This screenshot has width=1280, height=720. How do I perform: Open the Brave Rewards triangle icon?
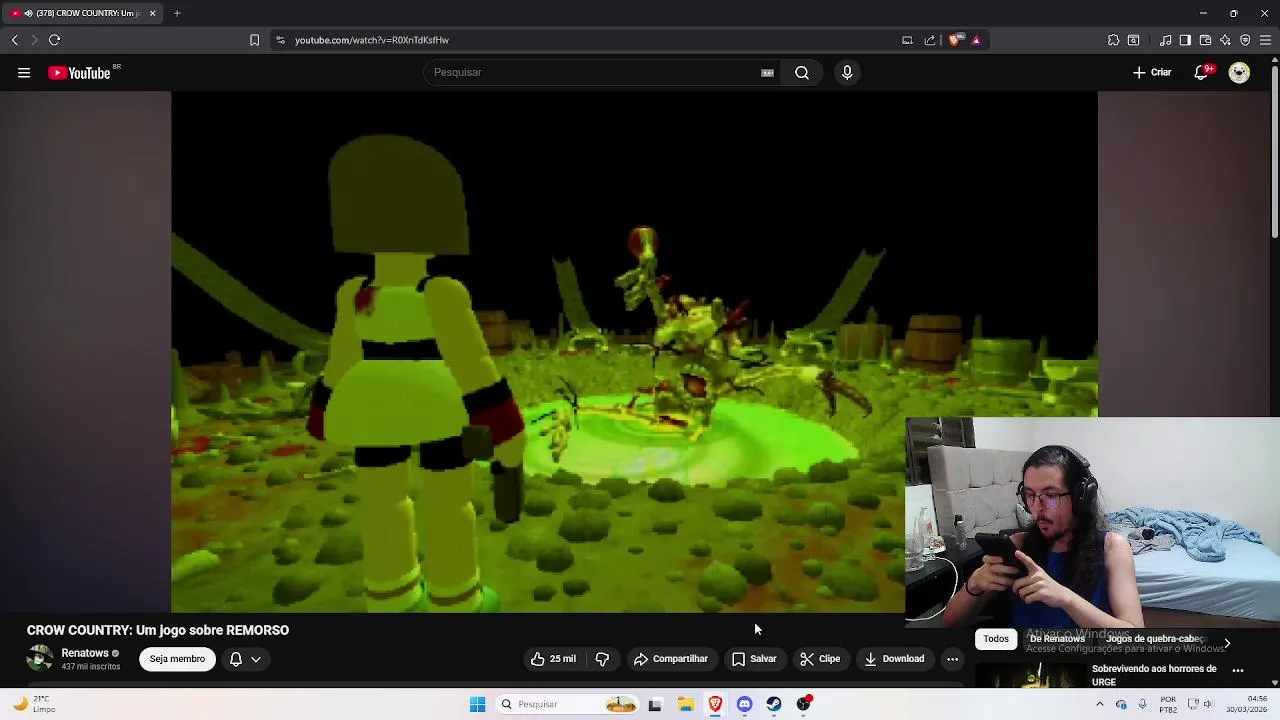tap(976, 40)
